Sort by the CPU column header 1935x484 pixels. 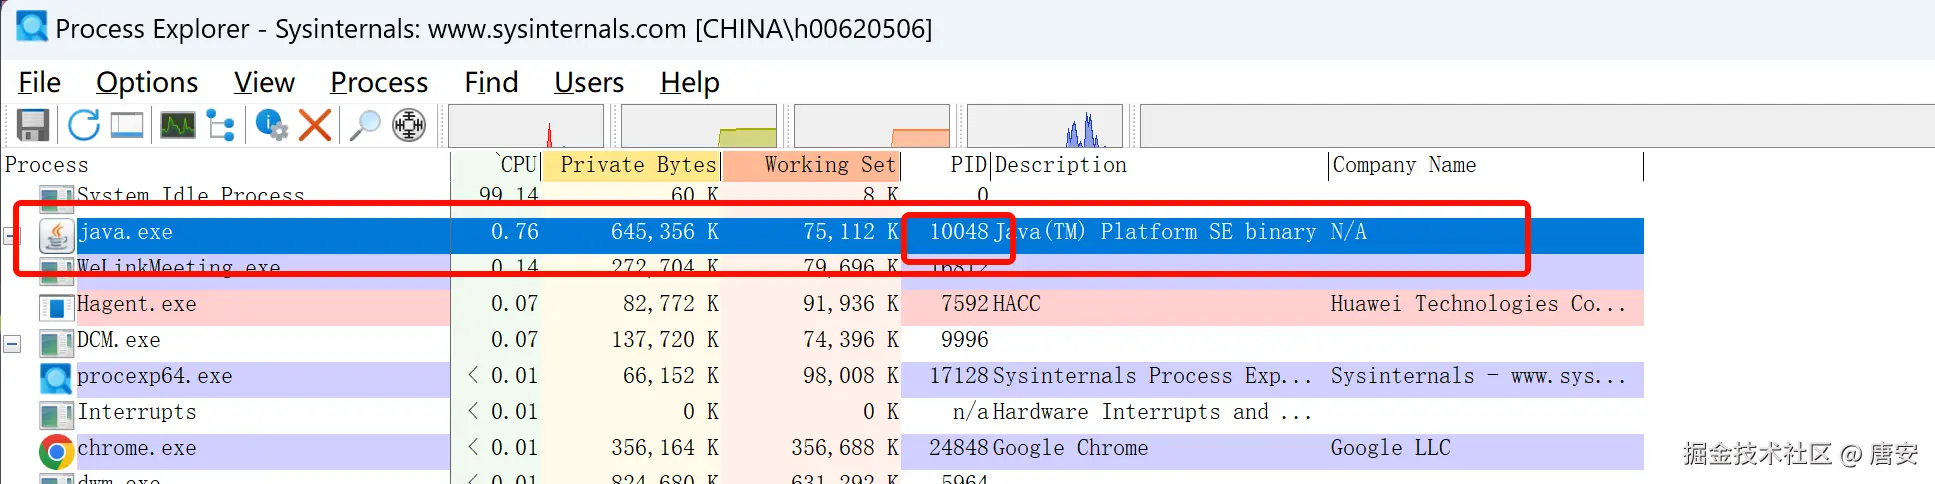click(496, 165)
